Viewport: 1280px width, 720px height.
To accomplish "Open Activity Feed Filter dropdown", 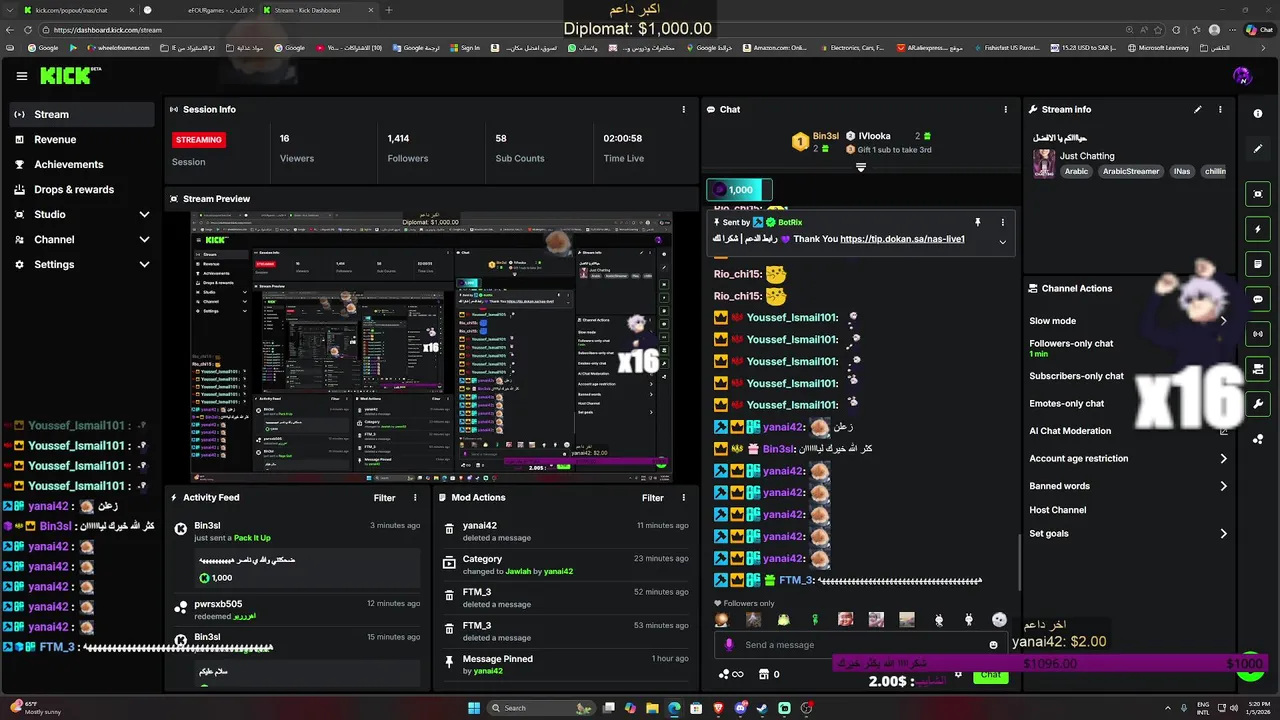I will (x=384, y=497).
